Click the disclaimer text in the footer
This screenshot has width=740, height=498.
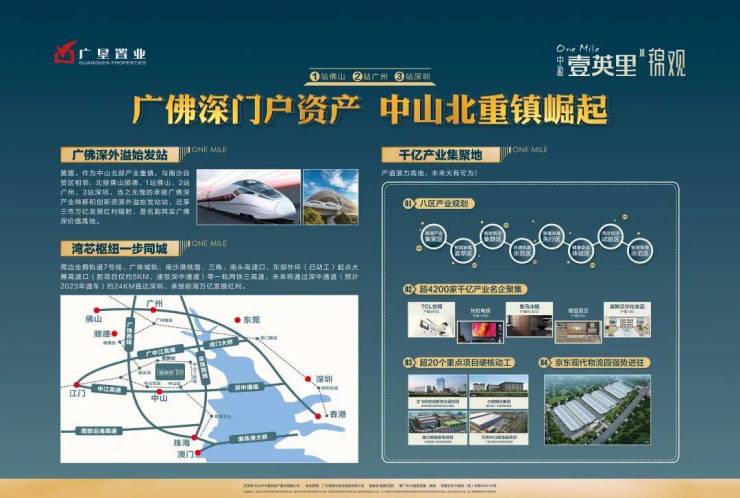coord(370,489)
